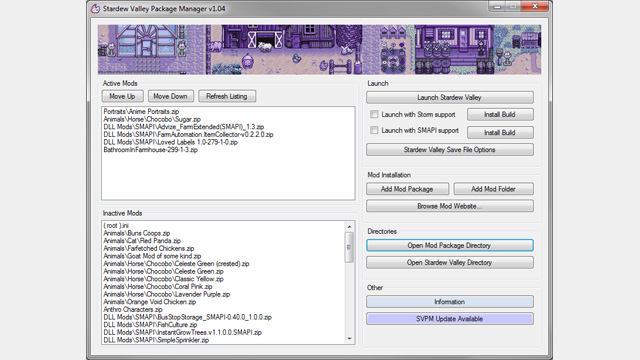Install Build for SMAPI support
Image resolution: width=640 pixels, height=360 pixels.
tap(500, 133)
